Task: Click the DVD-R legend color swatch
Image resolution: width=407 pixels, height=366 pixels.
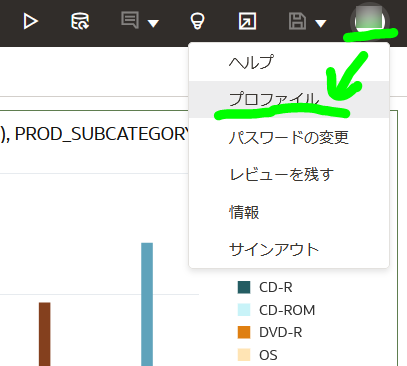Action: 244,332
